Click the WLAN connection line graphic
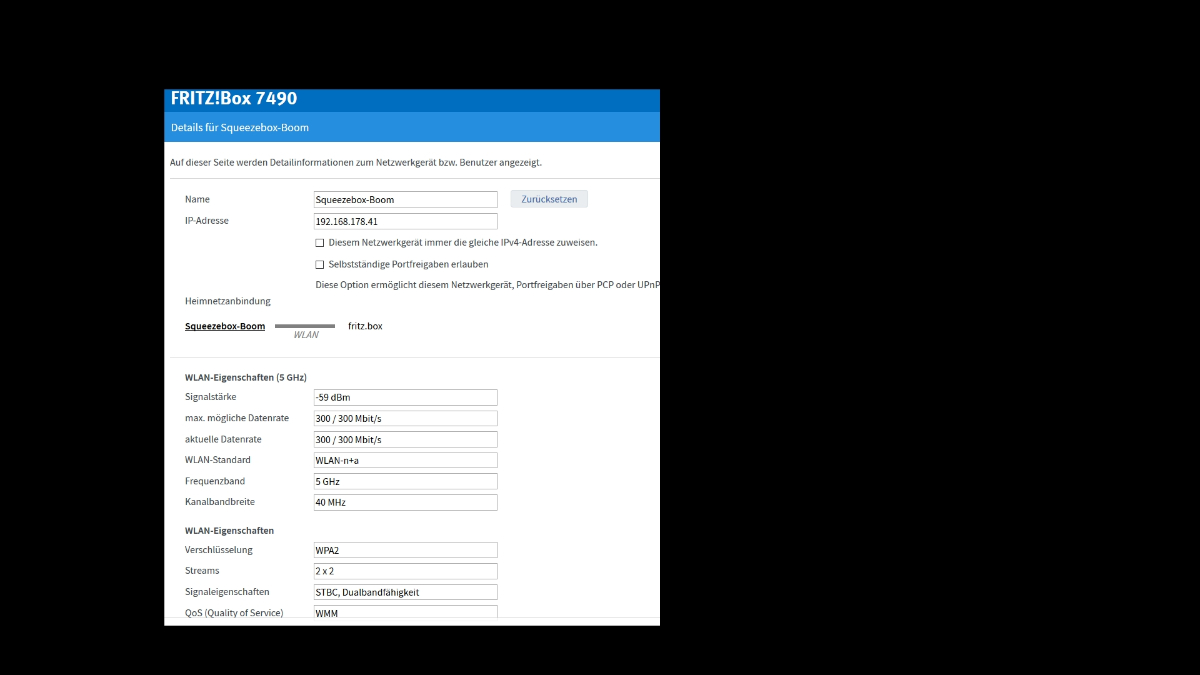Viewport: 1200px width, 675px height. tap(305, 326)
